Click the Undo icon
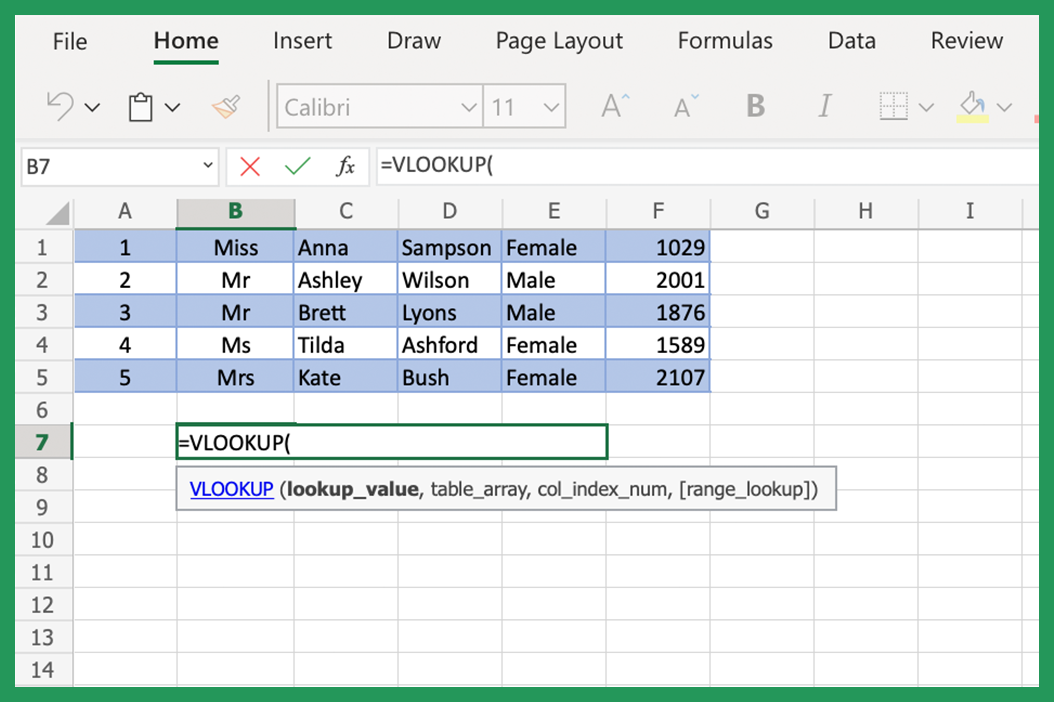 coord(60,106)
